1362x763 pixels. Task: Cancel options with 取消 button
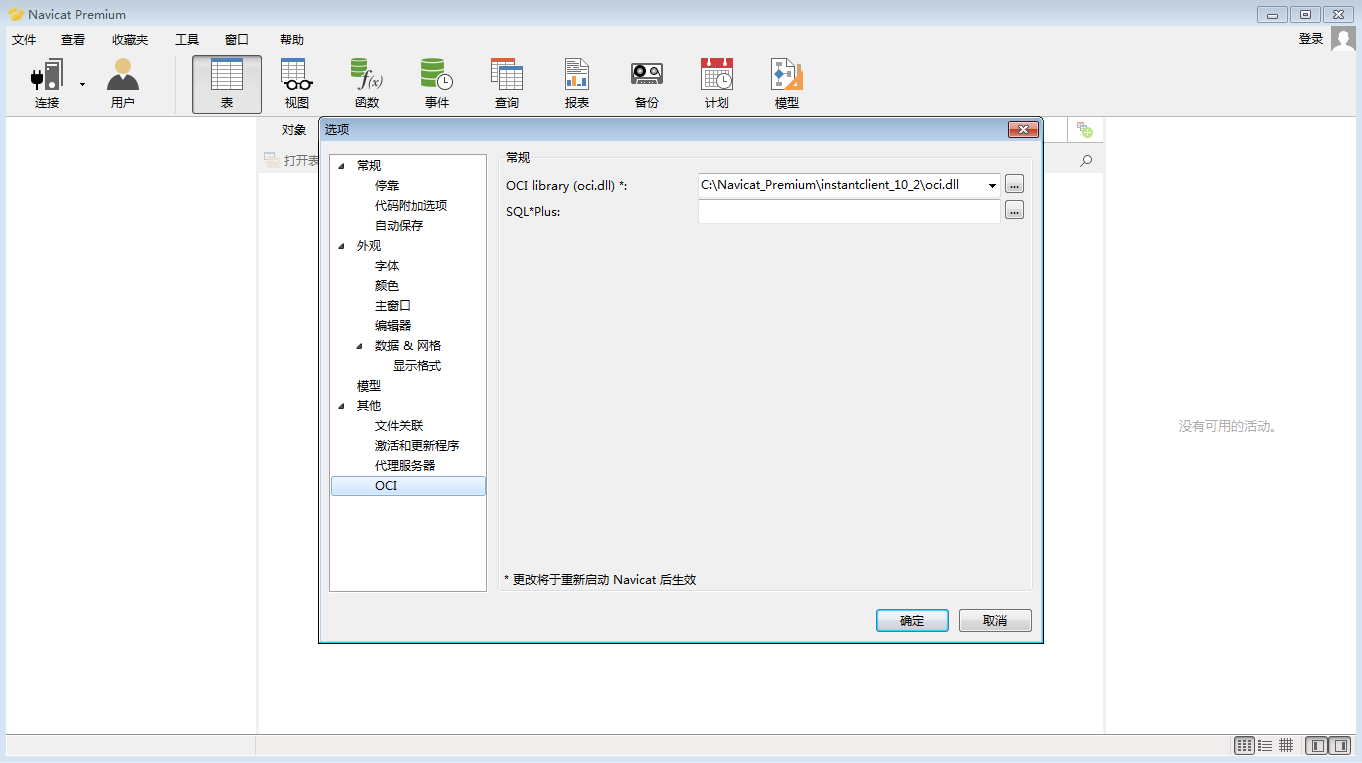pyautogui.click(x=995, y=620)
